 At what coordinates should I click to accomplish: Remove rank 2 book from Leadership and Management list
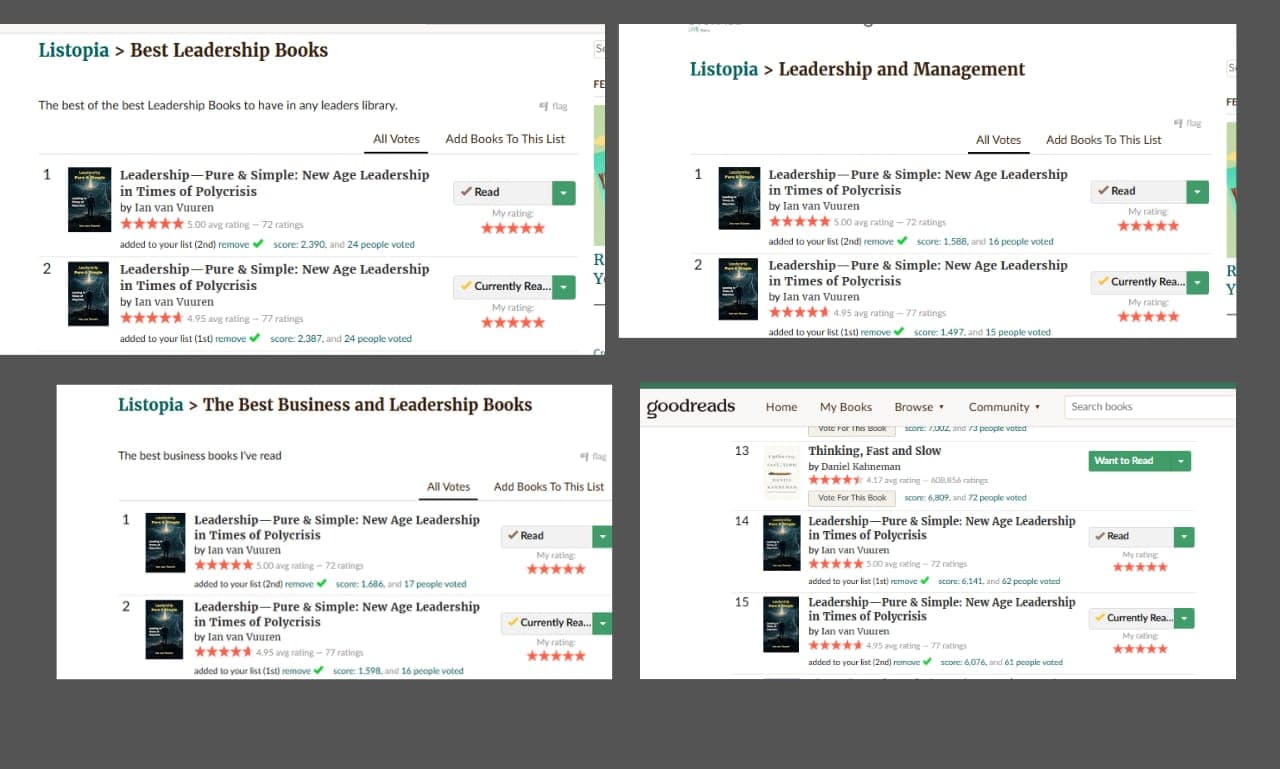876,332
